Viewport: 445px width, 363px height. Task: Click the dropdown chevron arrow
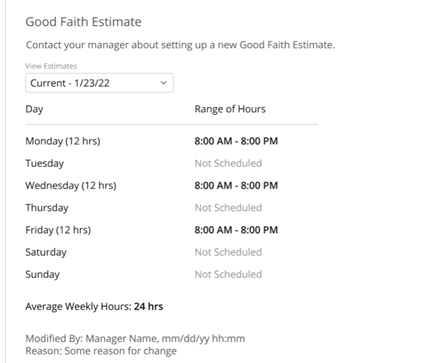163,83
